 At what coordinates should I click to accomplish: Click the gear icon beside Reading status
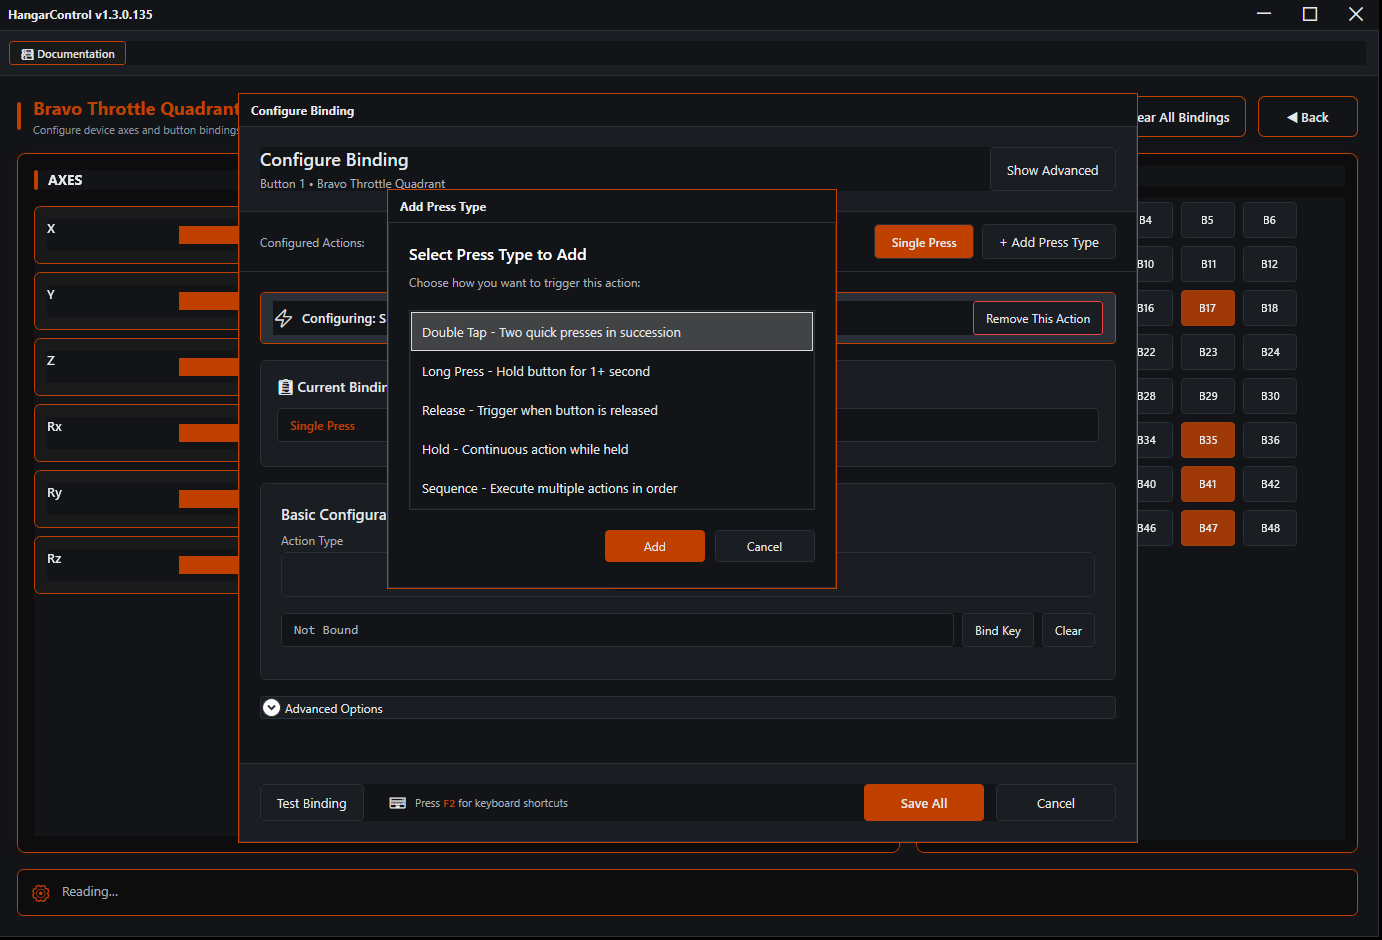tap(40, 893)
